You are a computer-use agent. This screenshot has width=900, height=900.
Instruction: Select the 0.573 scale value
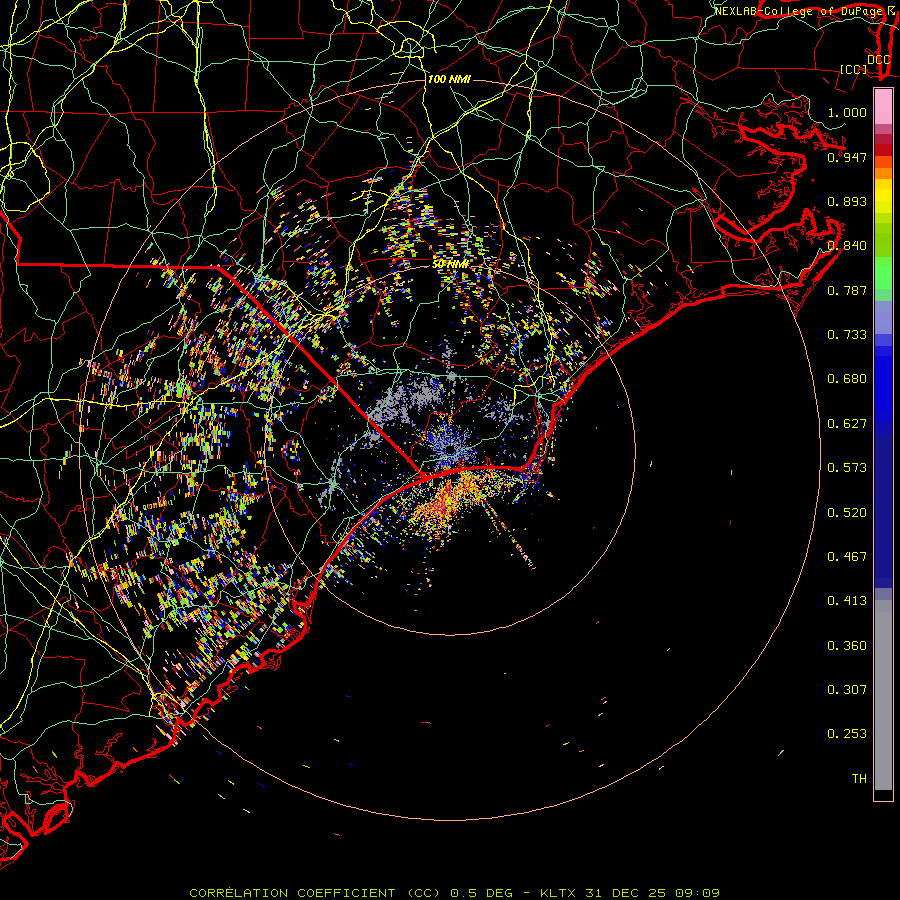[847, 468]
